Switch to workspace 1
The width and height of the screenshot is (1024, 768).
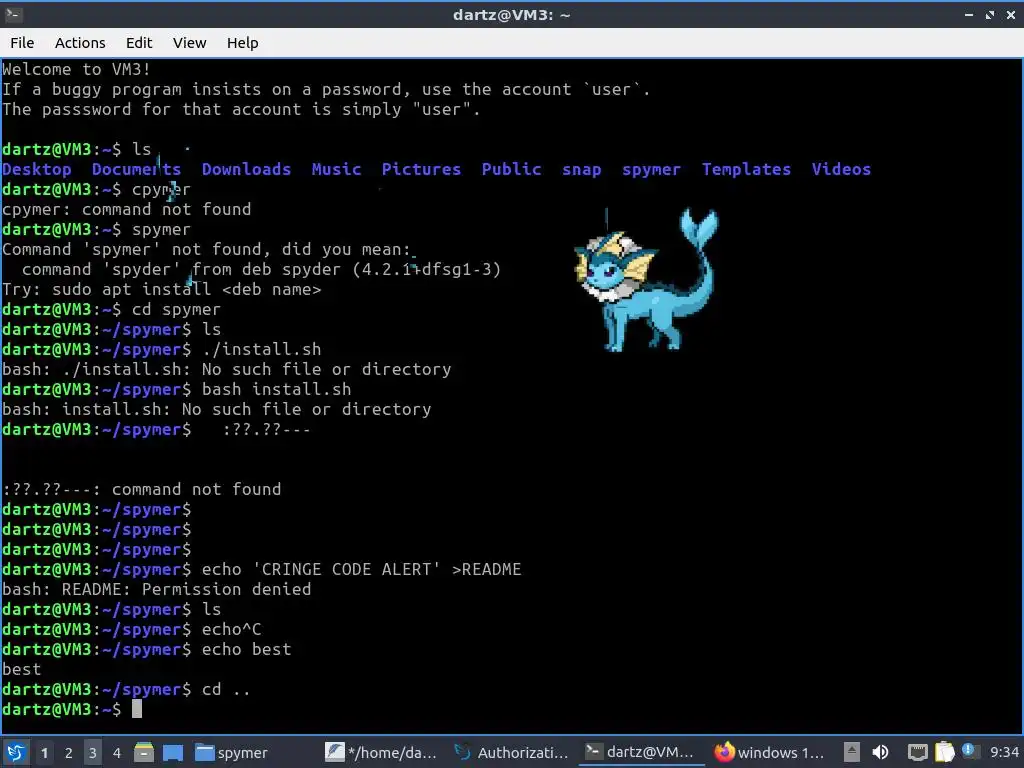[44, 753]
